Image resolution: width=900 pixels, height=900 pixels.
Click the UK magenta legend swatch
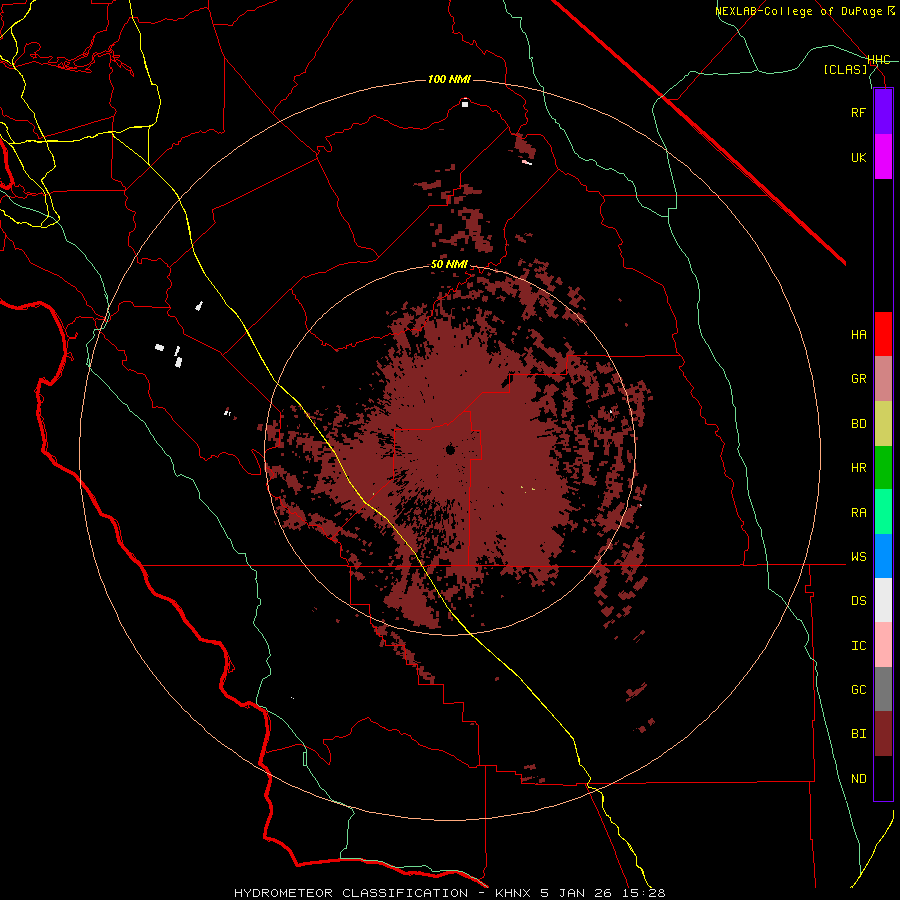[x=883, y=157]
